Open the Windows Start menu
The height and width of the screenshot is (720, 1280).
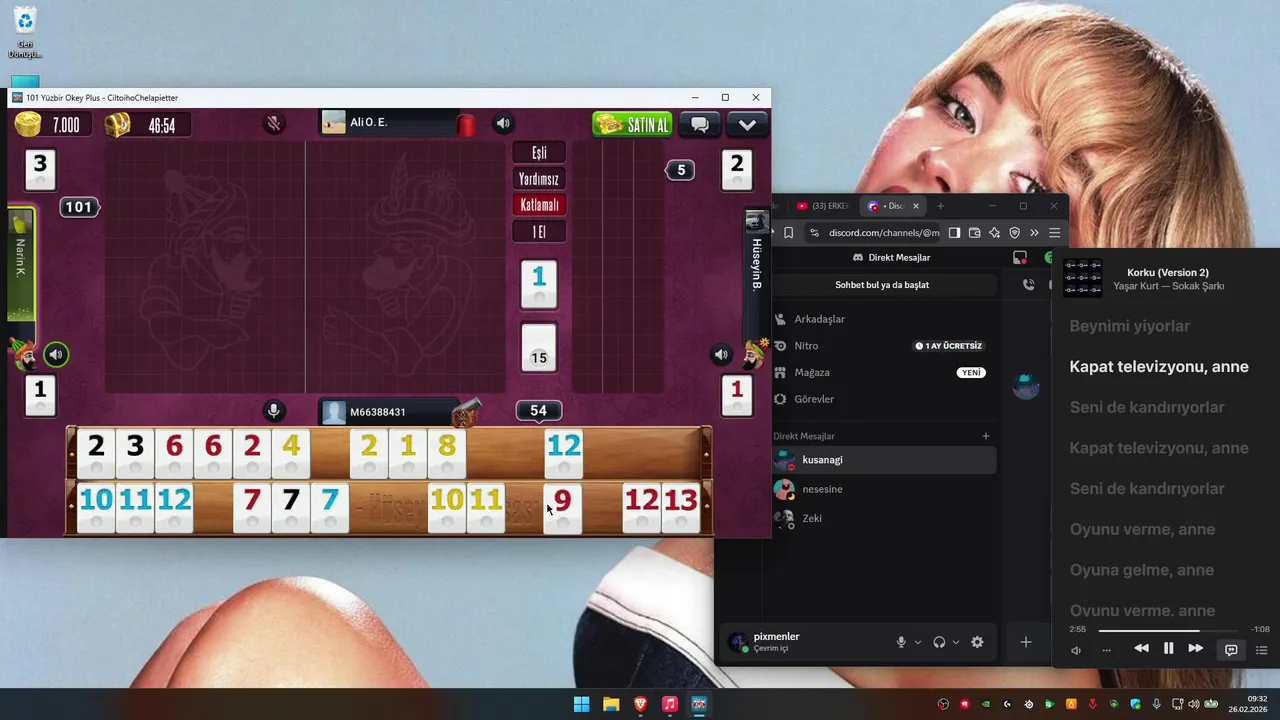pyautogui.click(x=581, y=704)
